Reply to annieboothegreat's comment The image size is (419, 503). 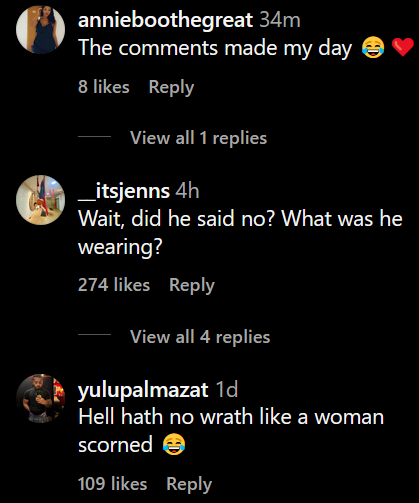[x=171, y=87]
